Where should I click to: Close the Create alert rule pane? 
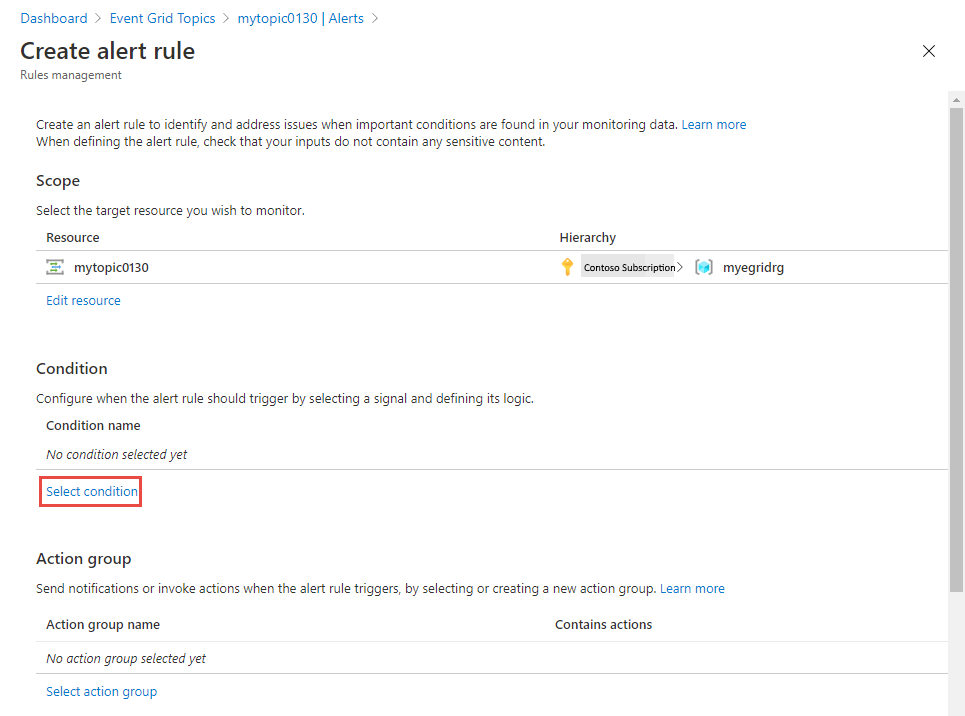click(928, 50)
